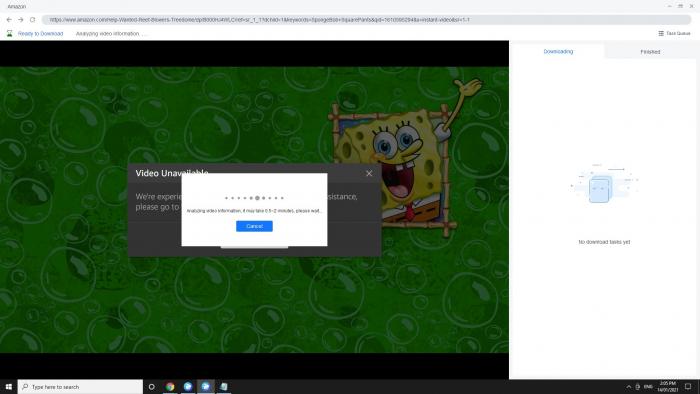The height and width of the screenshot is (394, 700).
Task: Switch to the Downloading tab
Action: coord(558,51)
